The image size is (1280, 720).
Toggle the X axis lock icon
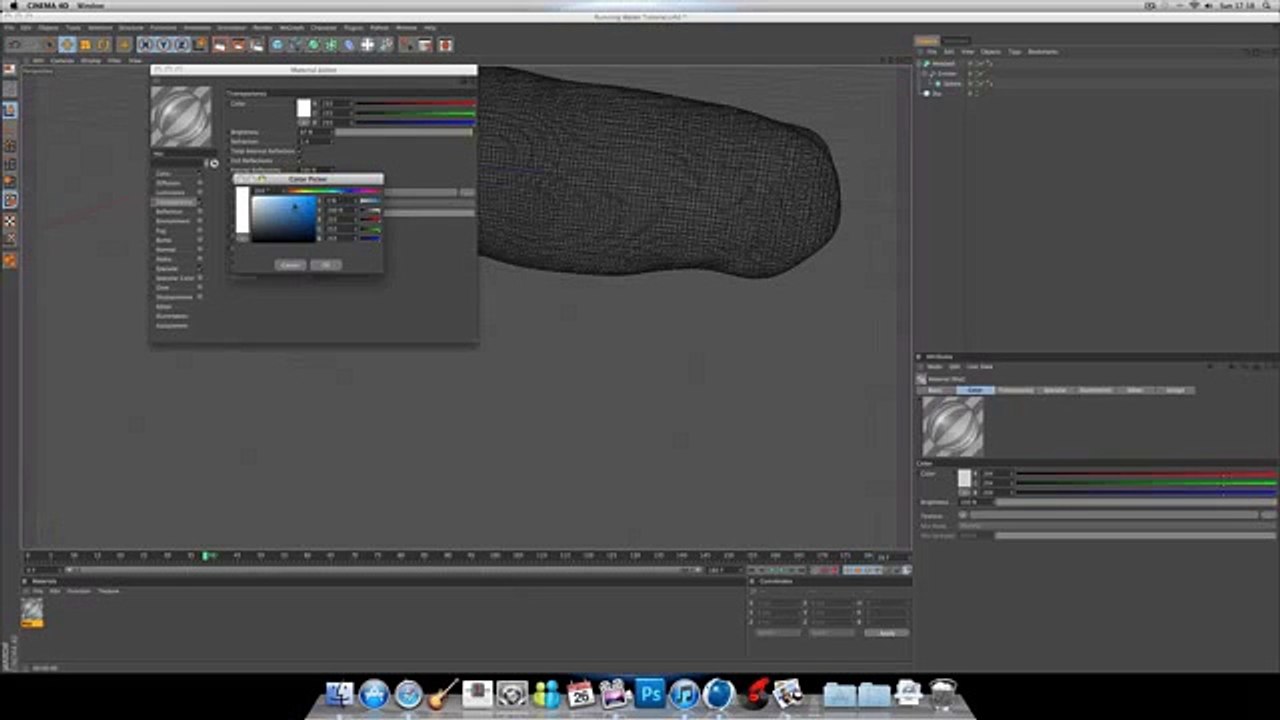tap(144, 45)
